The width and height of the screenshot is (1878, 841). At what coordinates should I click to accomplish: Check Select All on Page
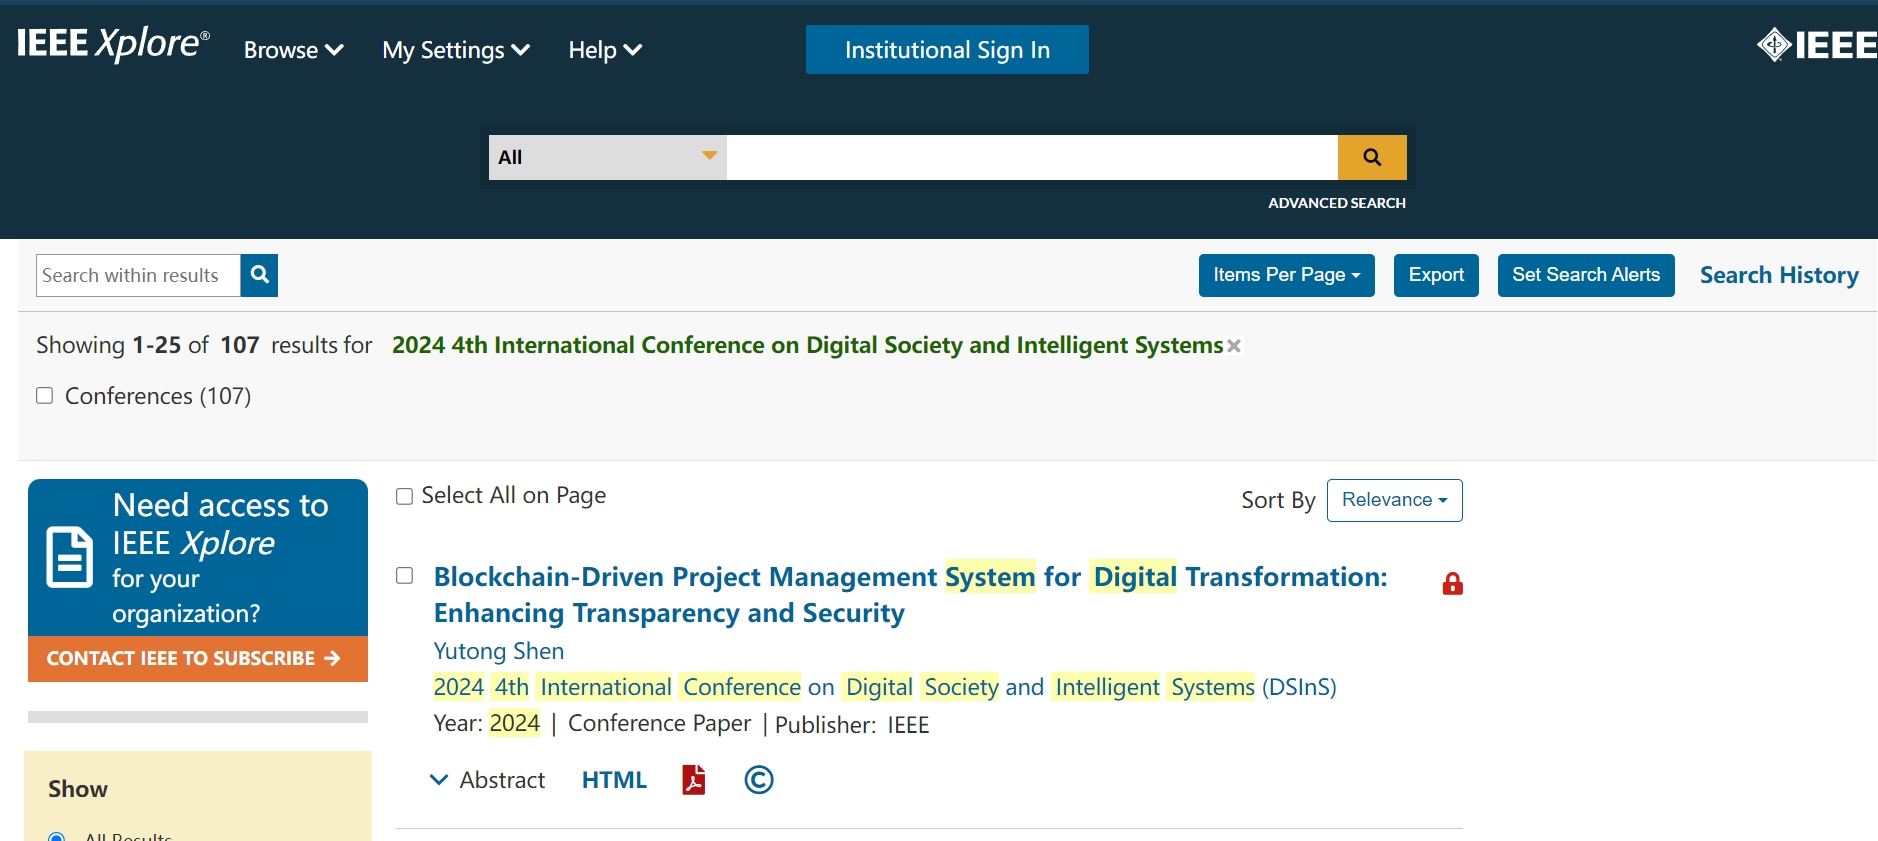point(404,497)
